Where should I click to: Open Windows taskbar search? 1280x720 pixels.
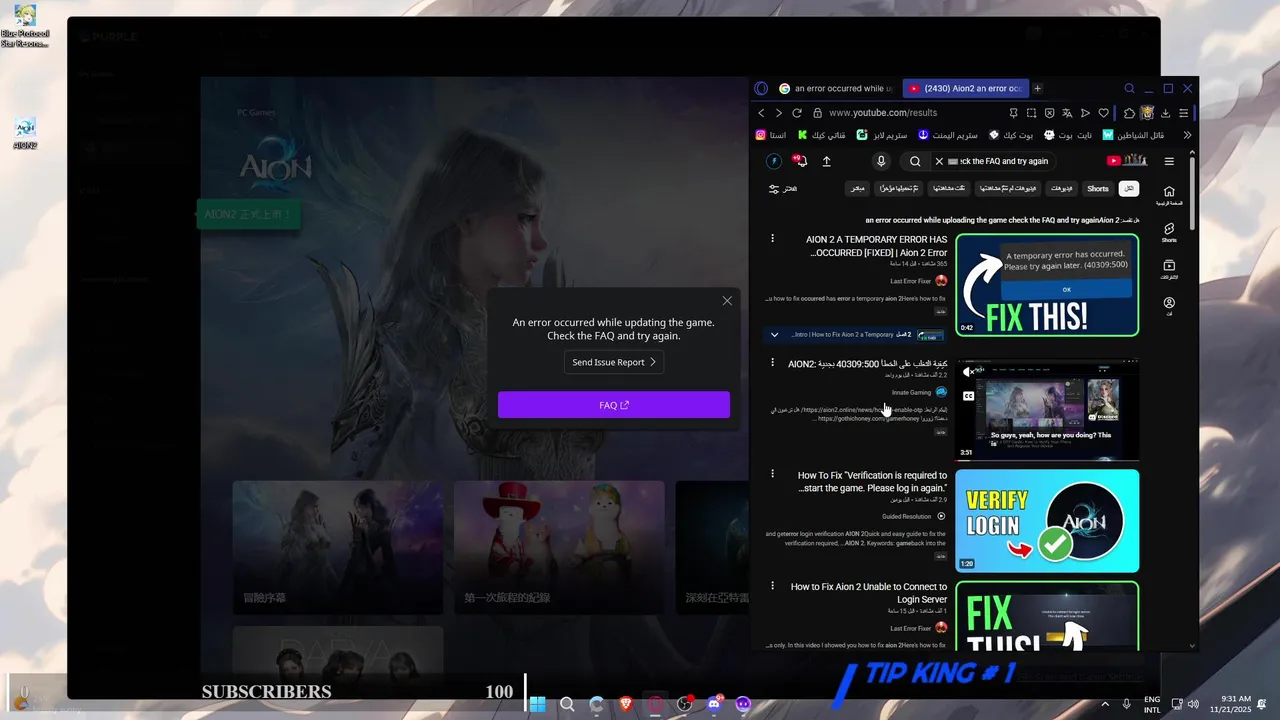[x=567, y=704]
